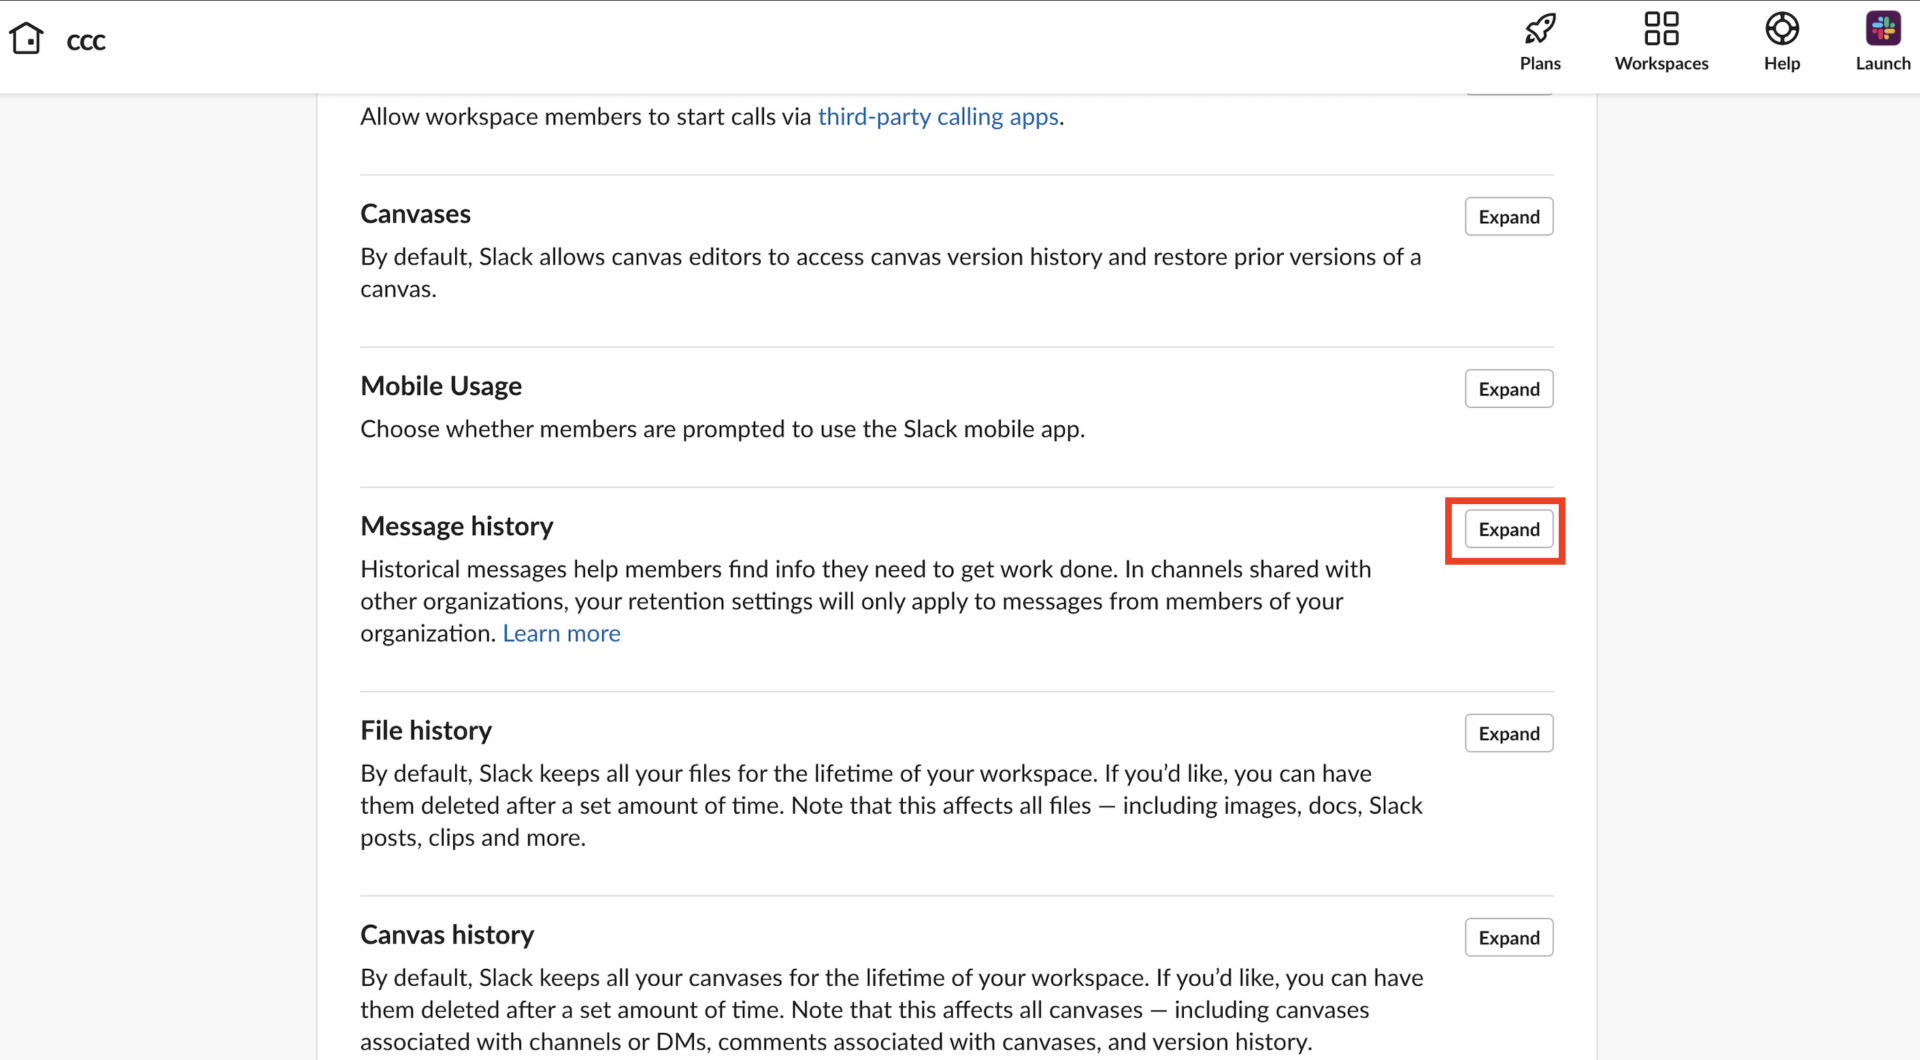
Task: Click the Workspaces text label
Action: click(x=1661, y=63)
